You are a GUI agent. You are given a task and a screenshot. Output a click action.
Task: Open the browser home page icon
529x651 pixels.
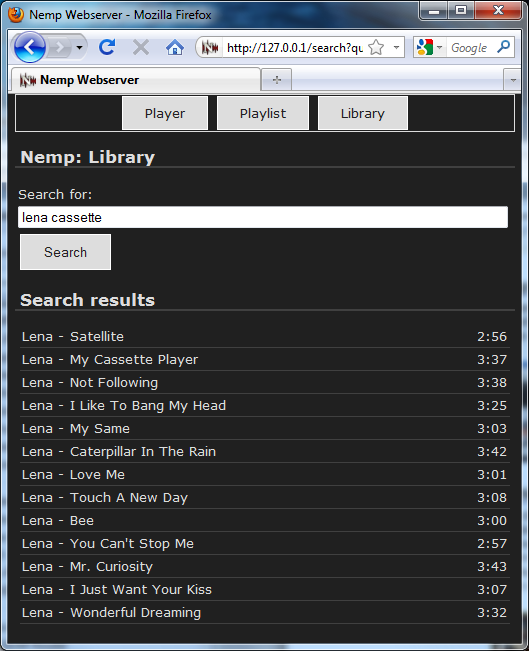click(175, 48)
